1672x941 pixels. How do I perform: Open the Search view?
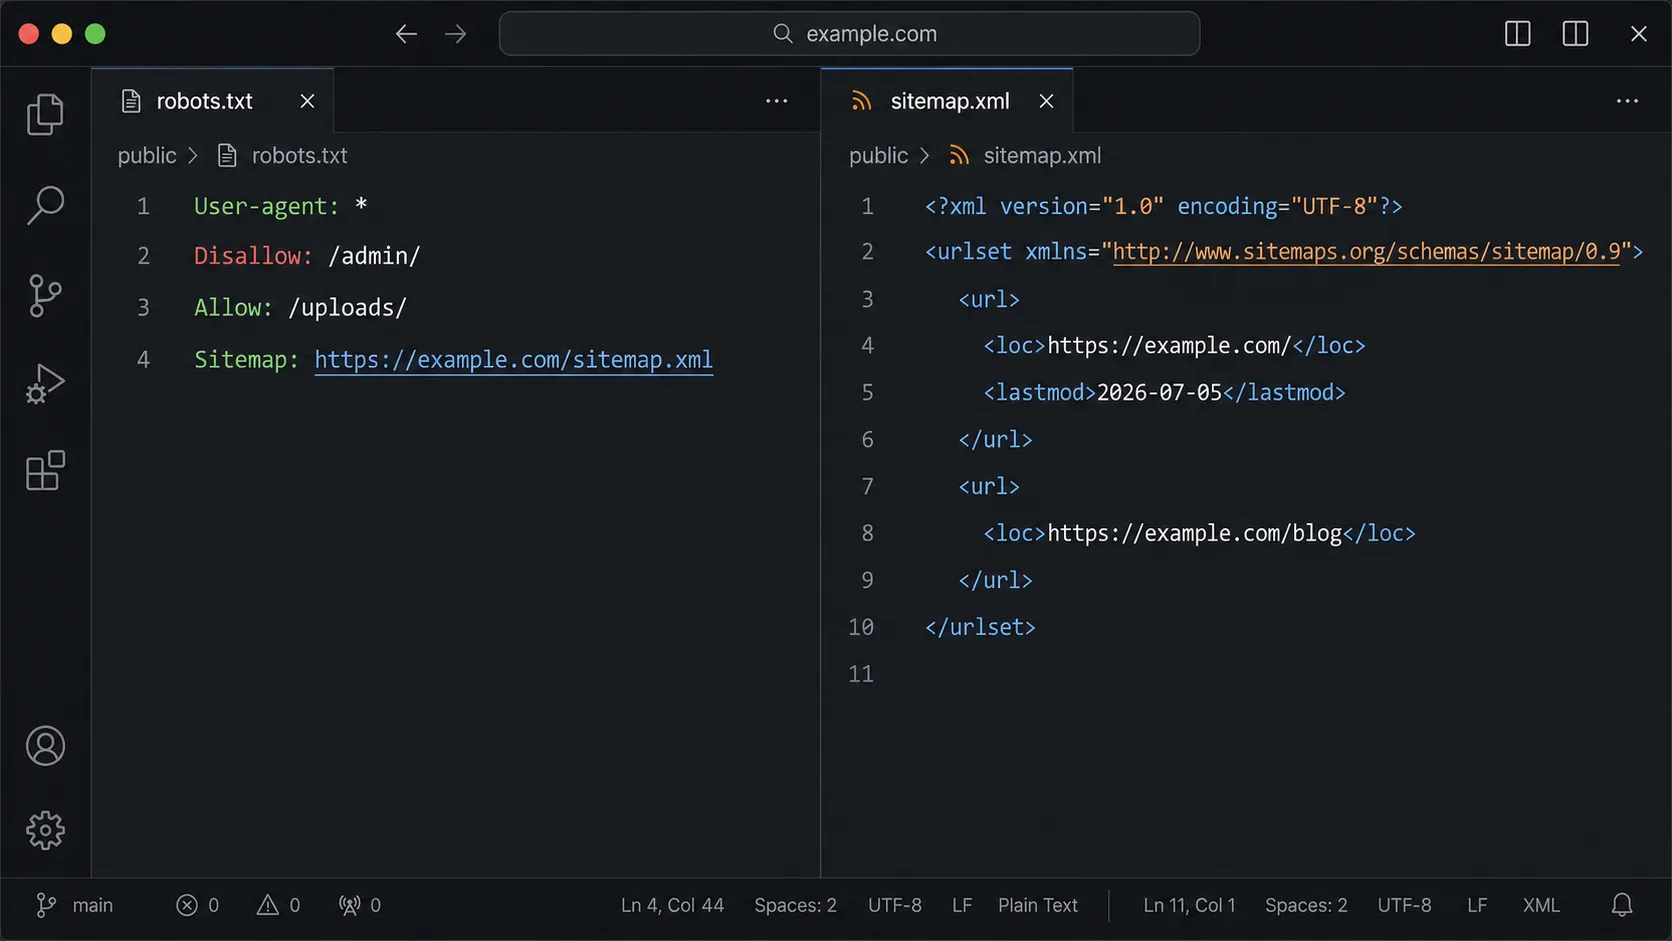click(45, 205)
